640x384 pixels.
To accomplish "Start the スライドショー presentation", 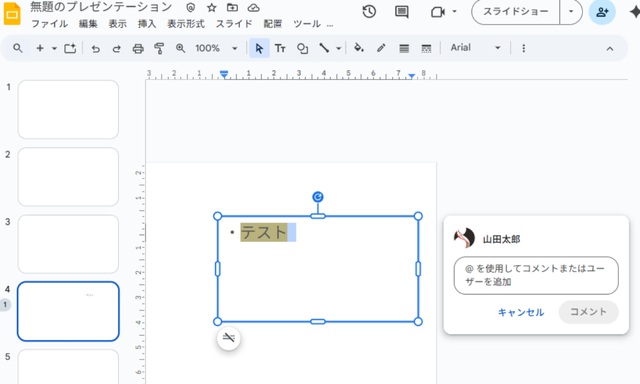I will click(516, 12).
